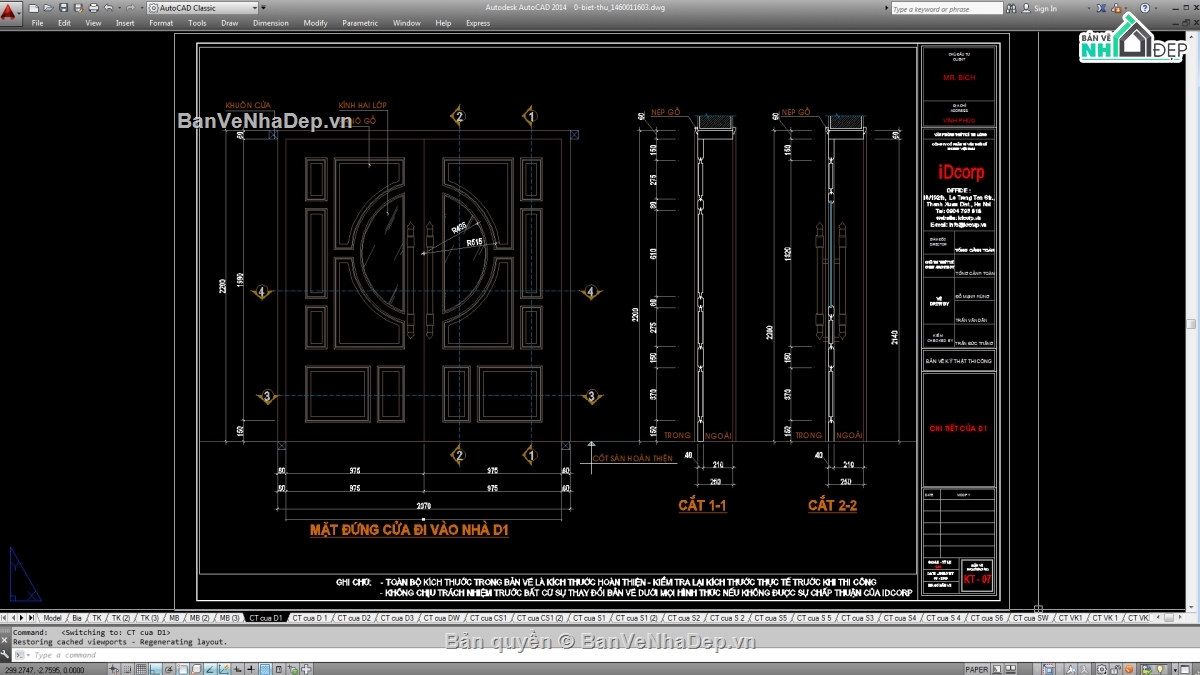Switch to the Model tab
Image resolution: width=1200 pixels, height=675 pixels.
(x=52, y=618)
